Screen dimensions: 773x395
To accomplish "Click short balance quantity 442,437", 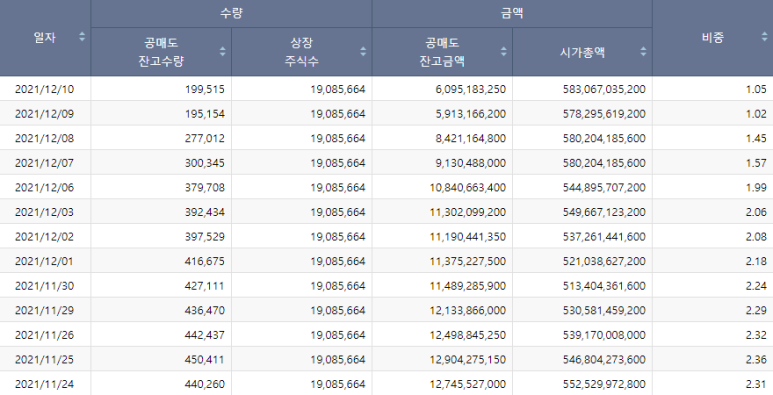I will click(205, 335).
